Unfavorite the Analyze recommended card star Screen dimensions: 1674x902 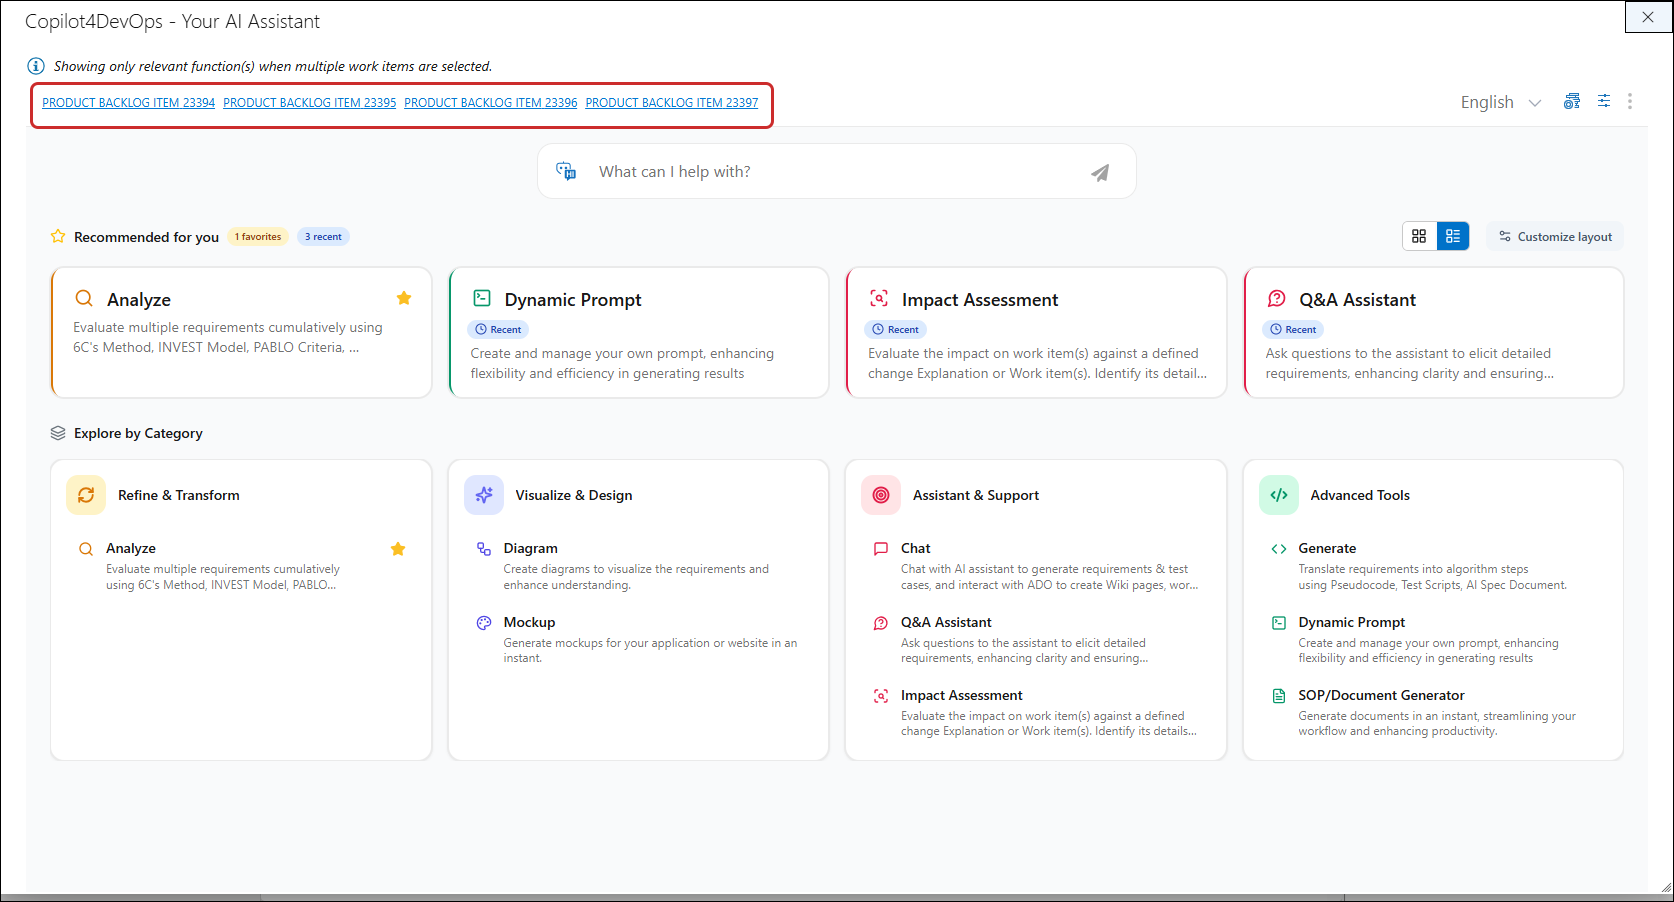[x=404, y=298]
